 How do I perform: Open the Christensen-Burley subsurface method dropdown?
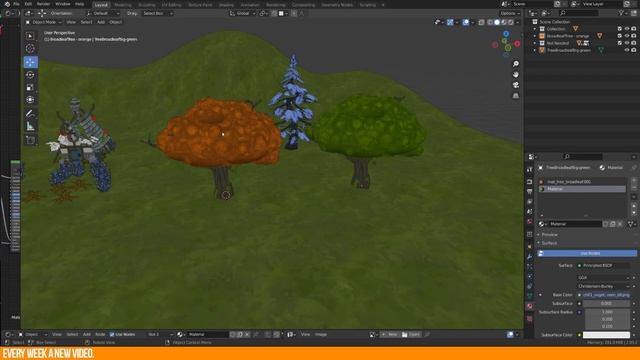[x=604, y=286]
